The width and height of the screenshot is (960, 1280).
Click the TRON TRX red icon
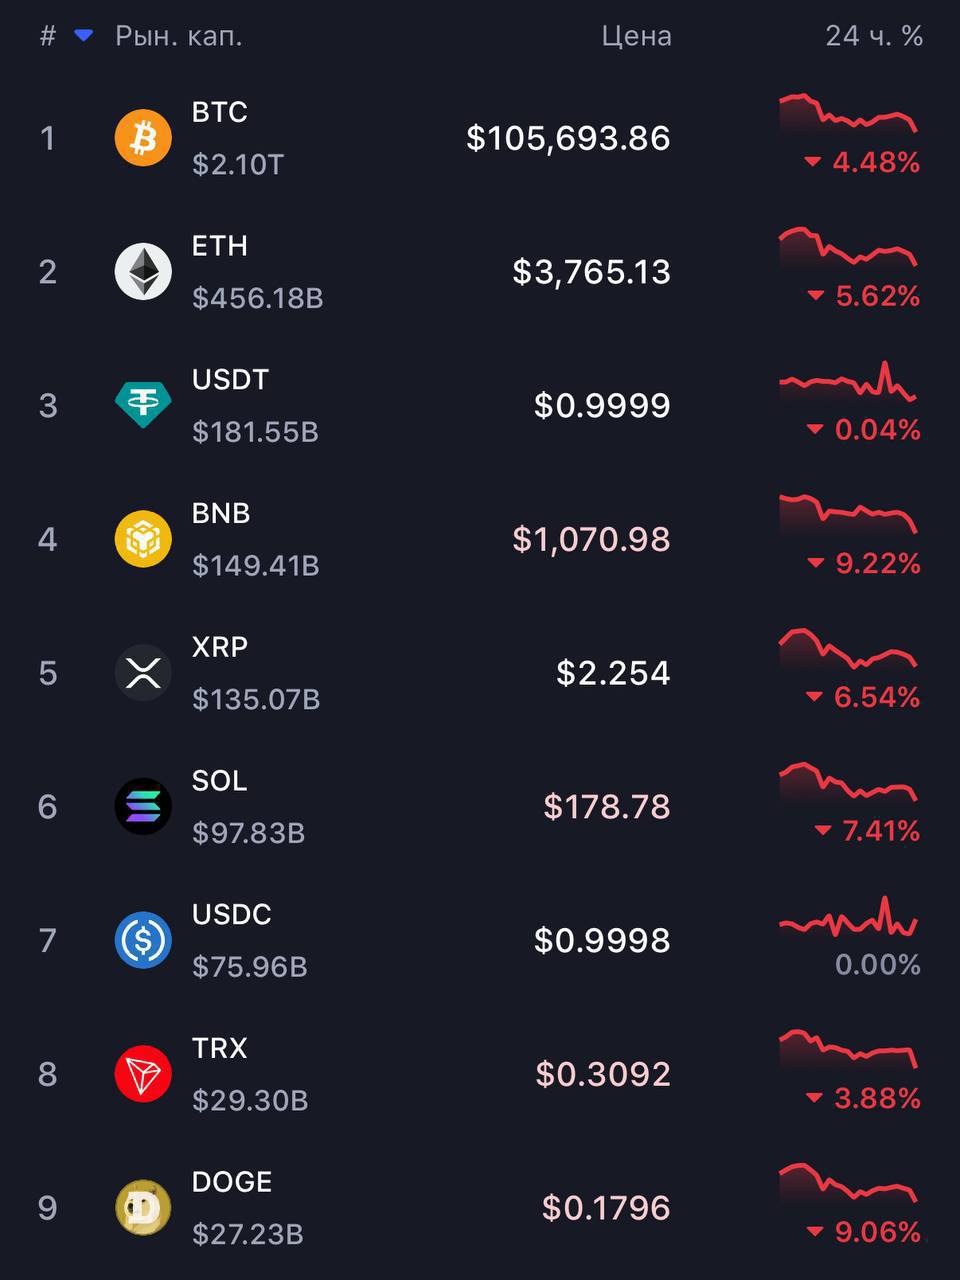click(x=143, y=1074)
